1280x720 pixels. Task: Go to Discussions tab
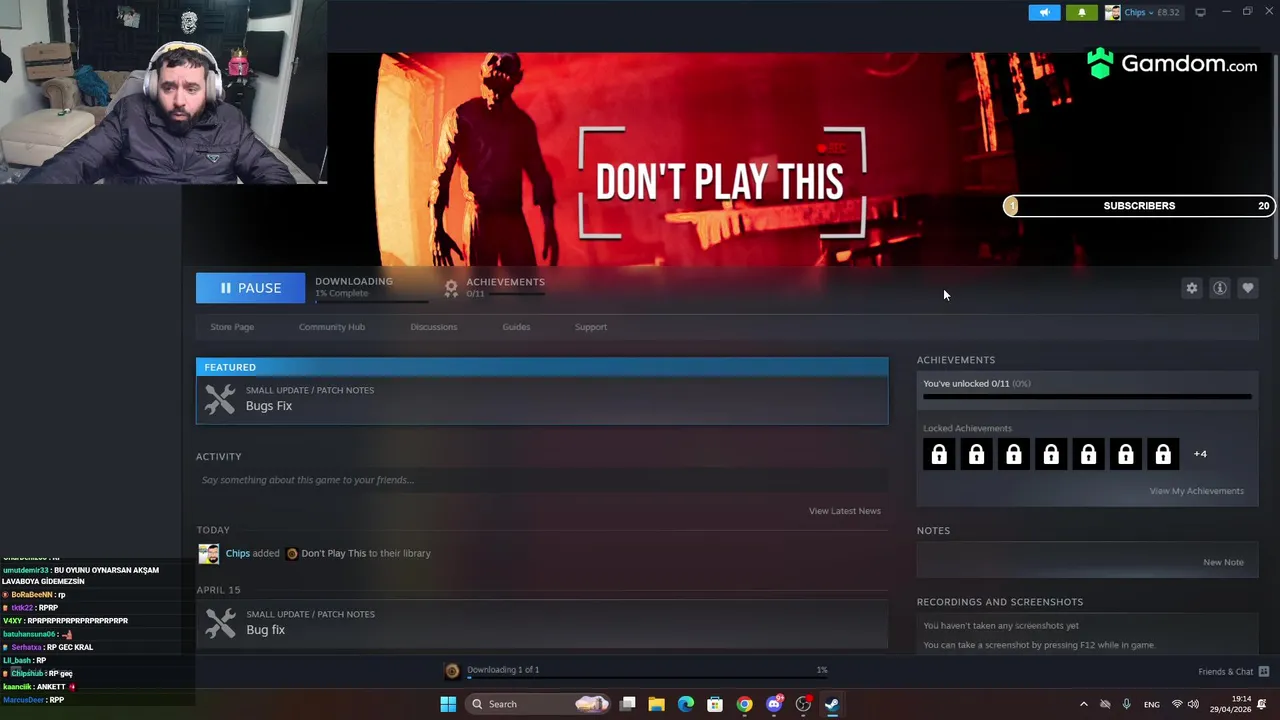(433, 327)
